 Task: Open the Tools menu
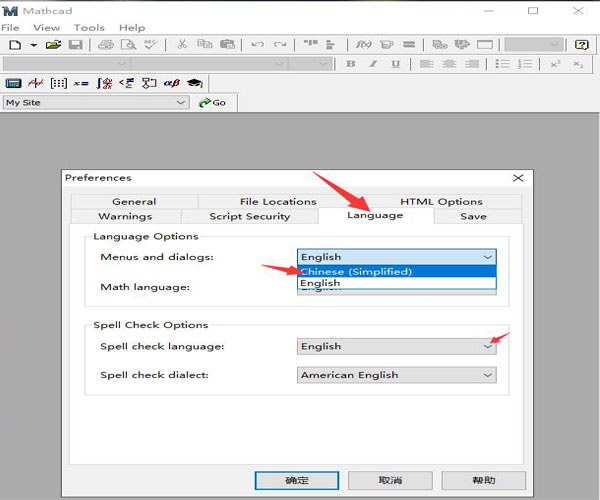[x=89, y=28]
